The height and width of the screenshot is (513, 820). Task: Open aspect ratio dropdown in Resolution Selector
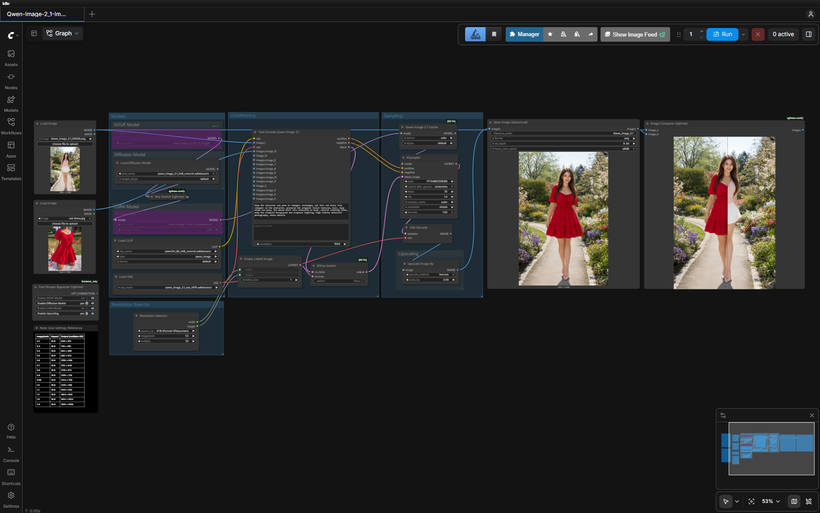coord(166,331)
